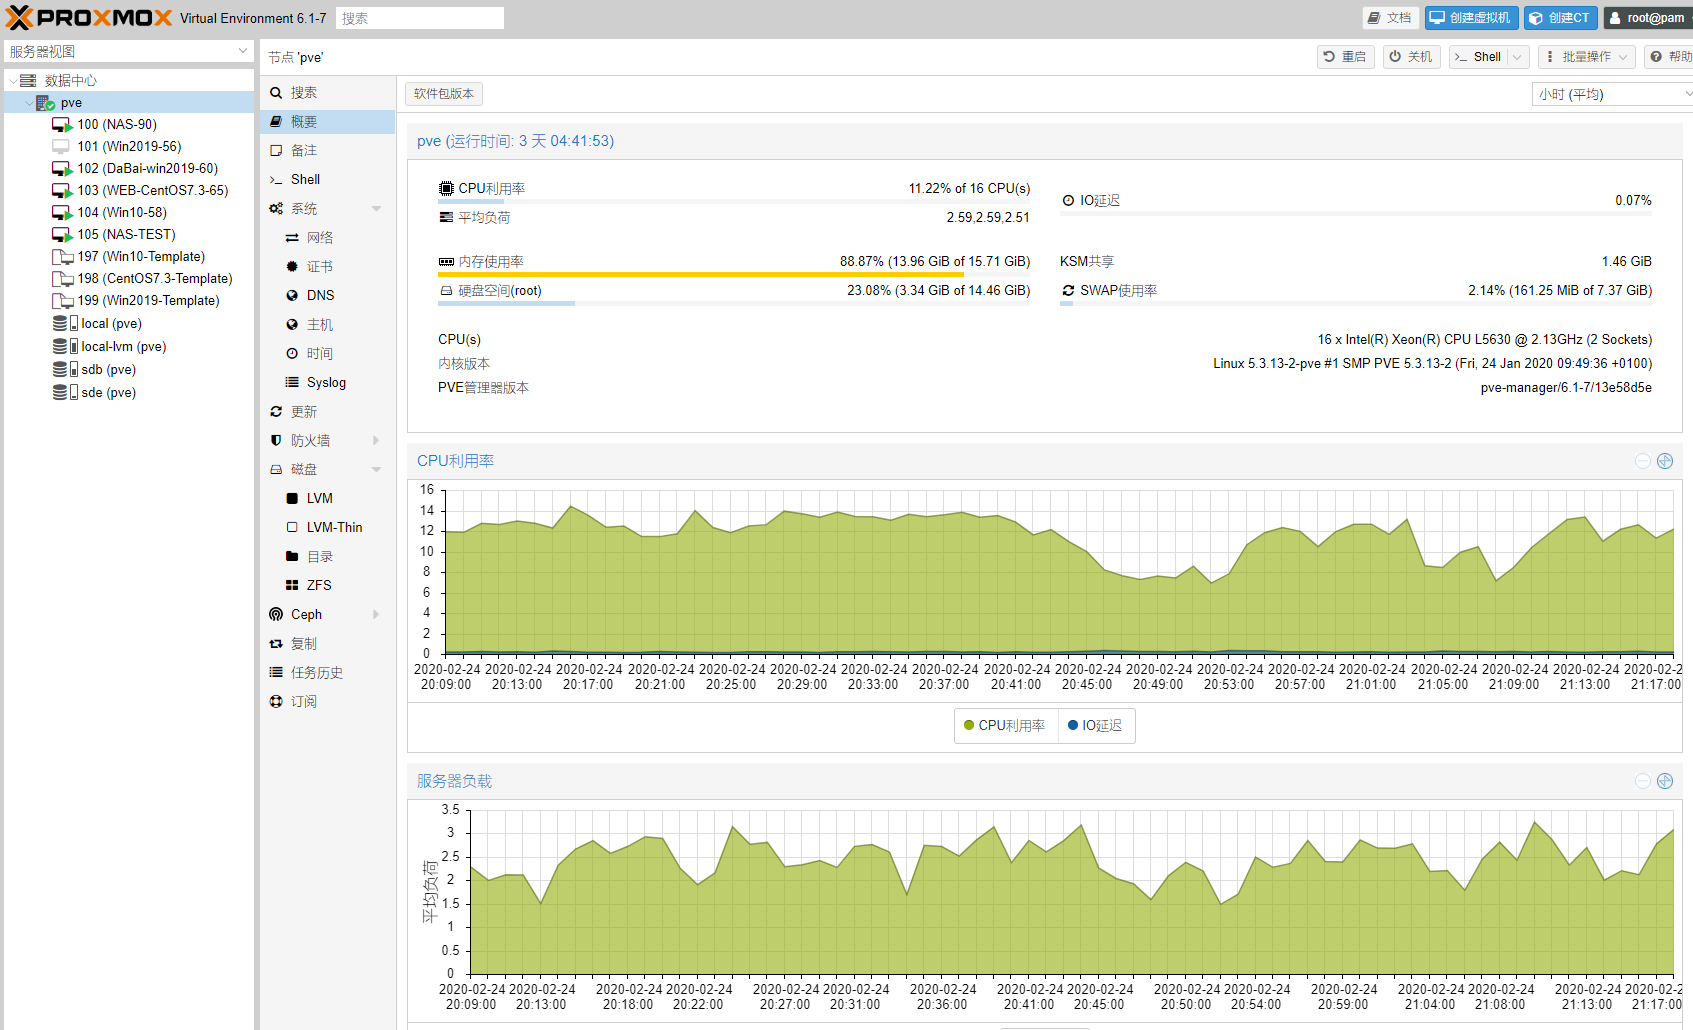This screenshot has width=1693, height=1030.
Task: Click the 重启 reboot button
Action: (x=1345, y=57)
